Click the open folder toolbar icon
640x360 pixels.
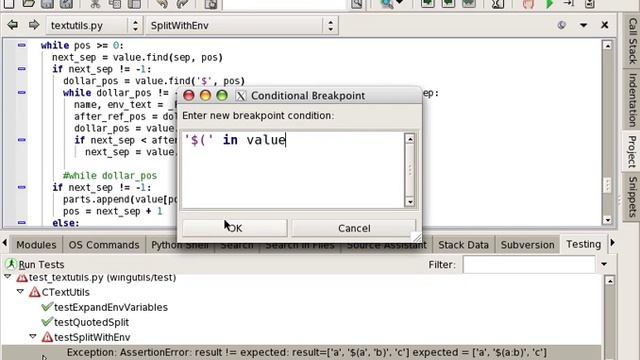(x=29, y=4)
